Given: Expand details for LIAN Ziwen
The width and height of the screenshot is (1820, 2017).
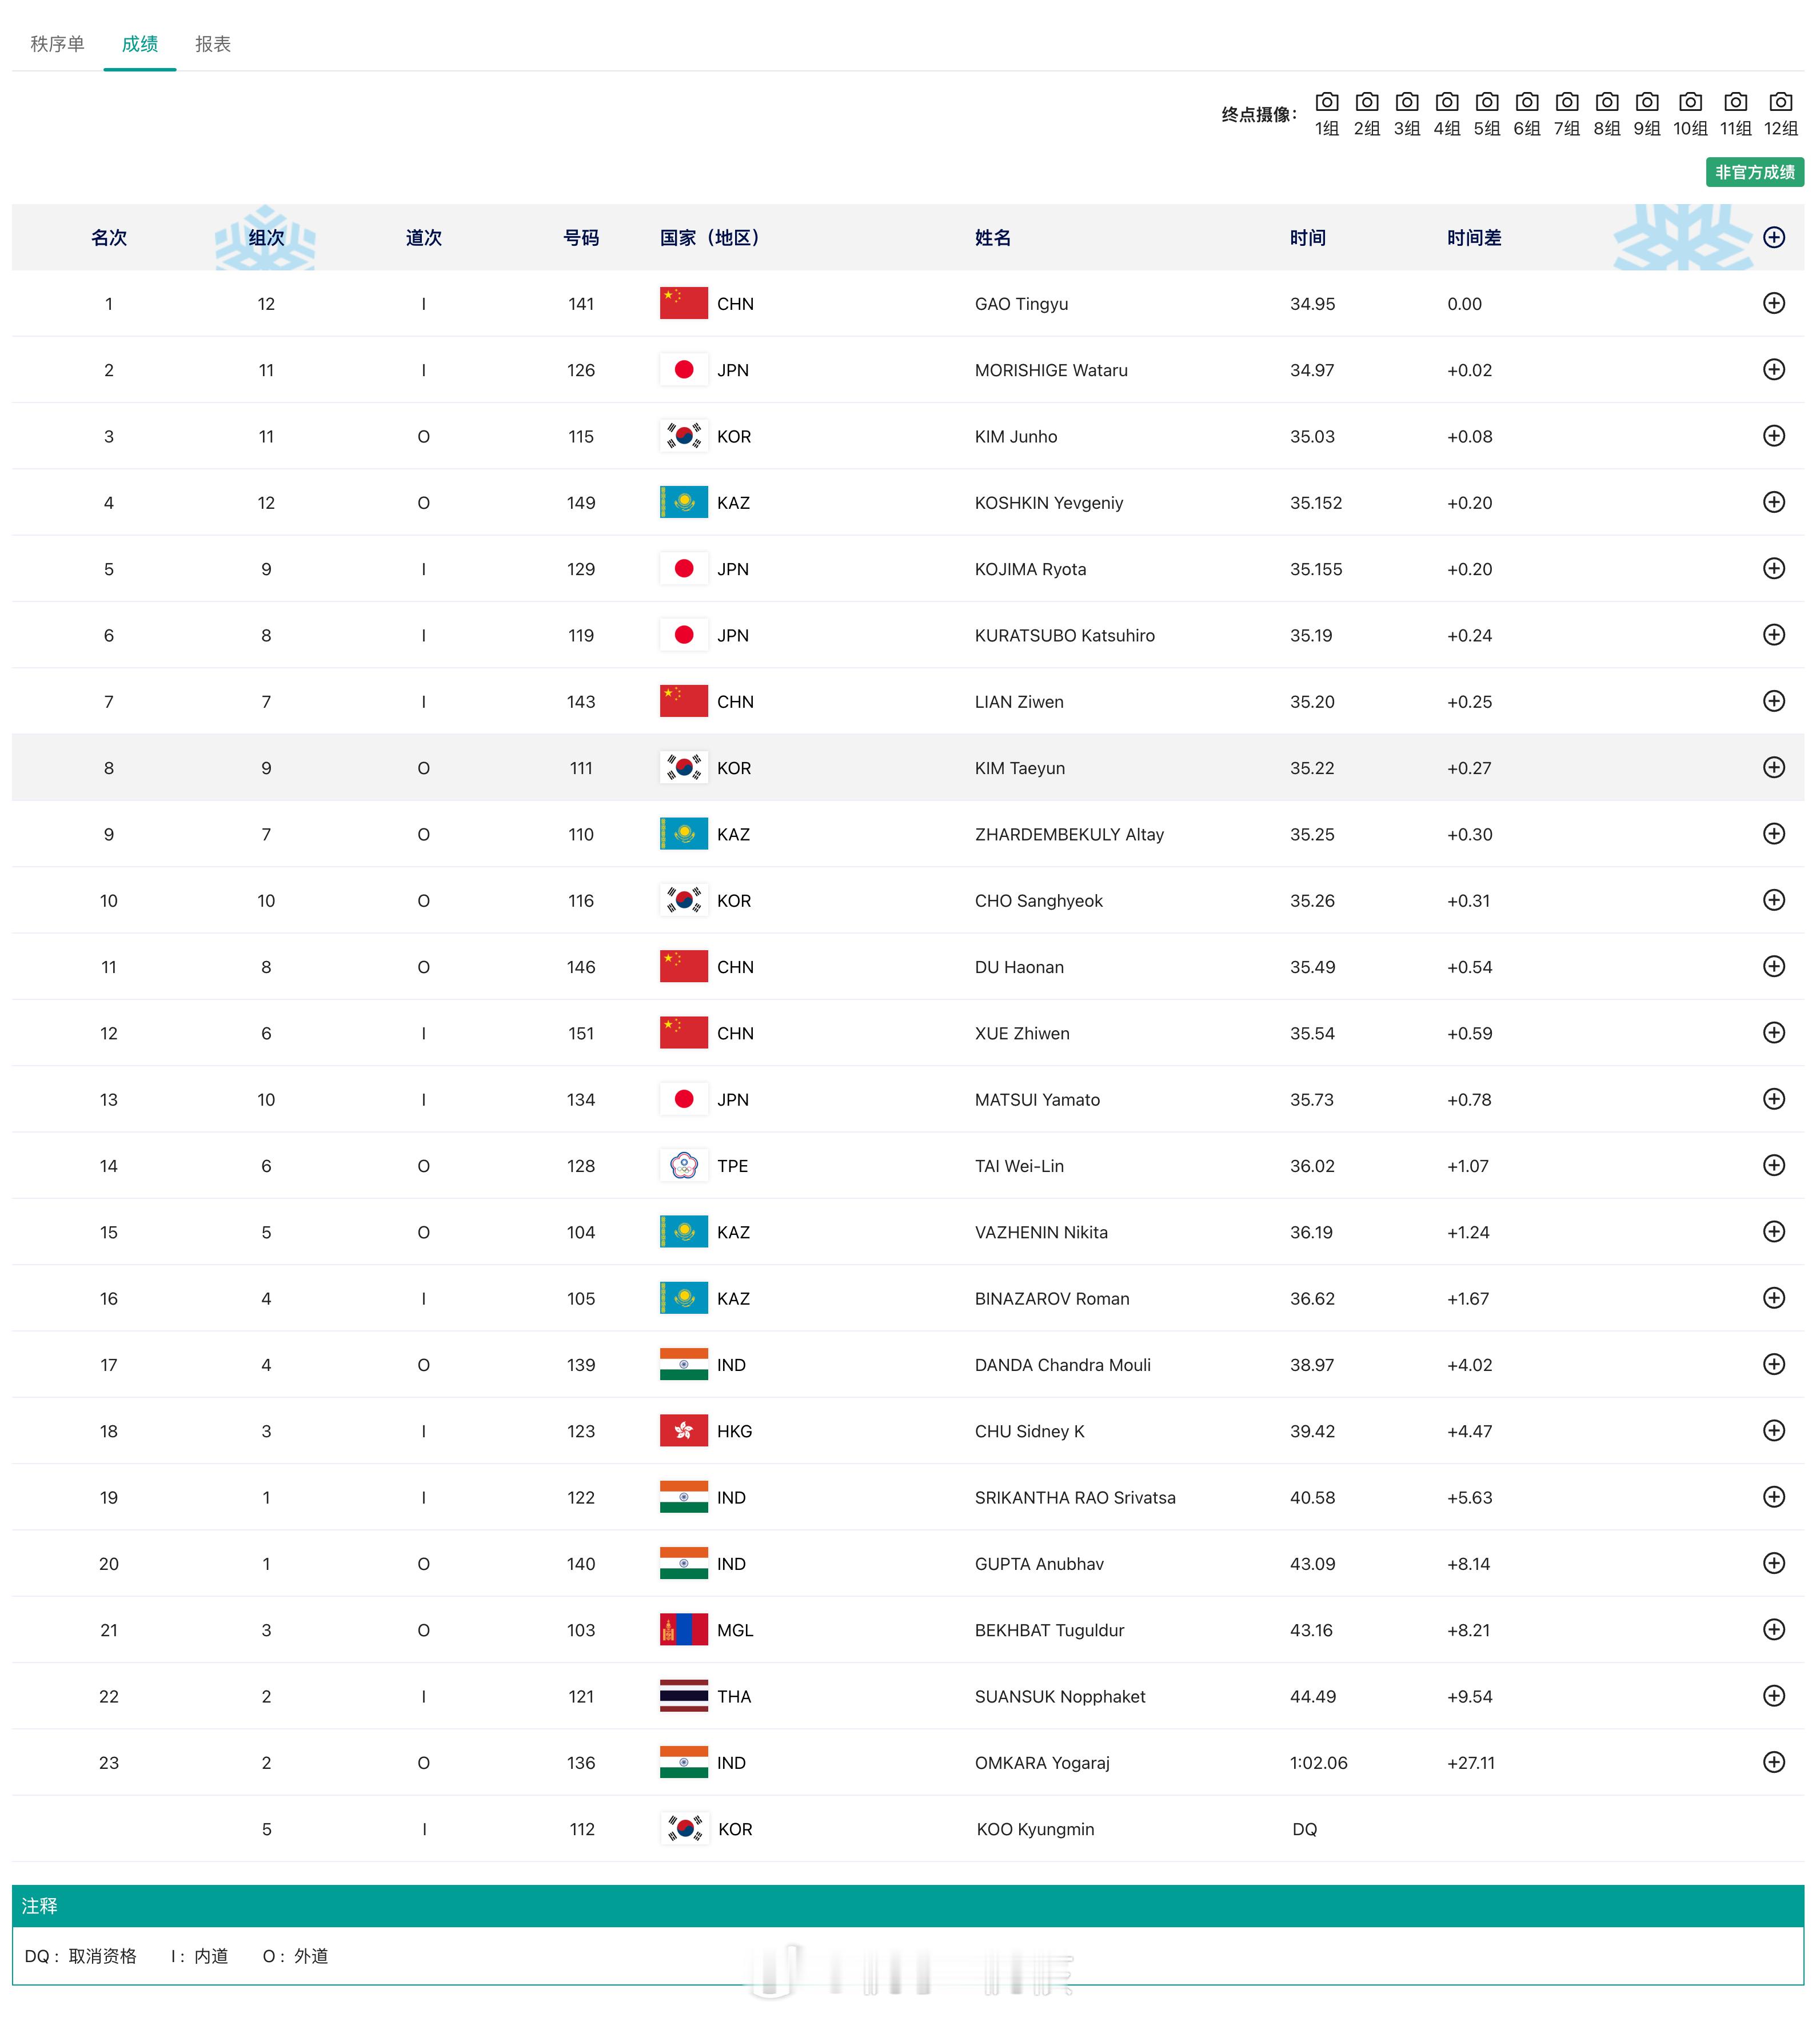Looking at the screenshot, I should 1773,701.
